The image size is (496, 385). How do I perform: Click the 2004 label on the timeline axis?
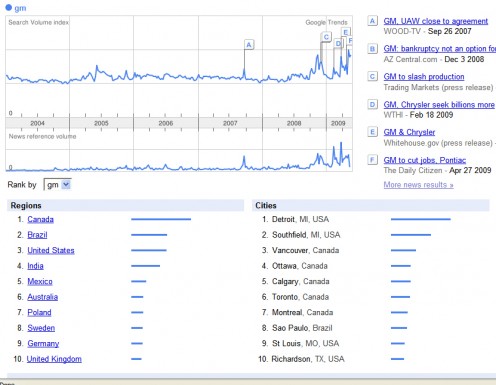pyautogui.click(x=37, y=123)
